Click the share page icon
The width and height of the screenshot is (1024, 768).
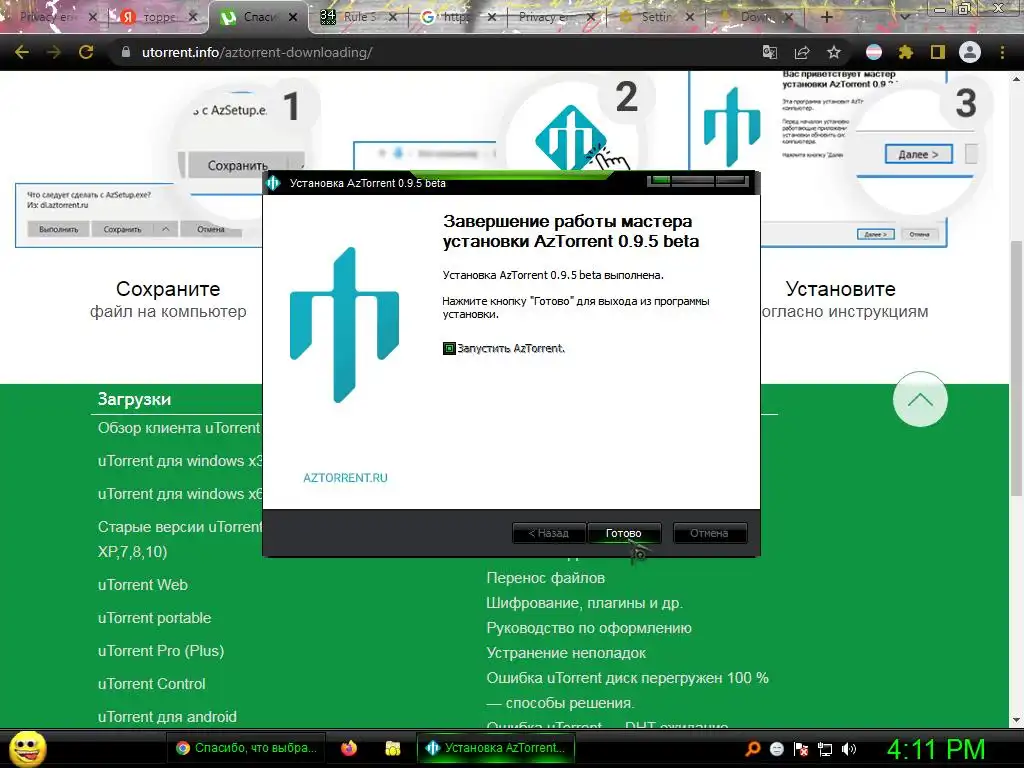[x=802, y=52]
